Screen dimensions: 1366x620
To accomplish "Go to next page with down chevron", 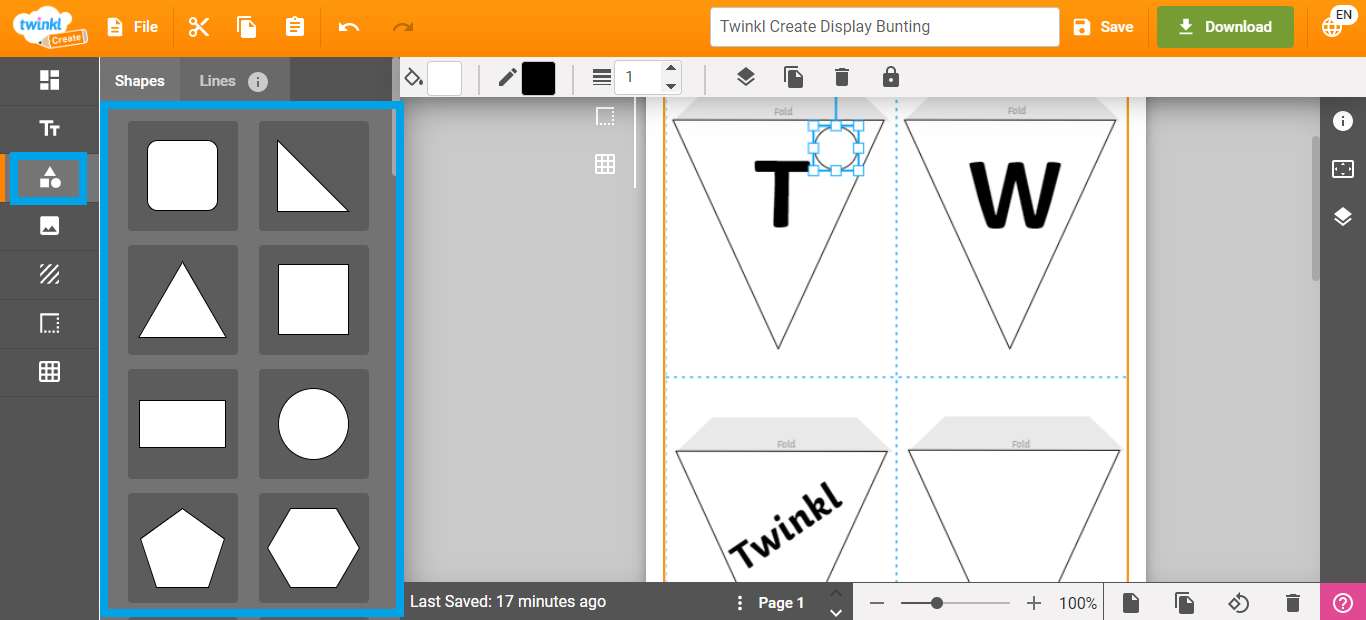I will [x=836, y=612].
